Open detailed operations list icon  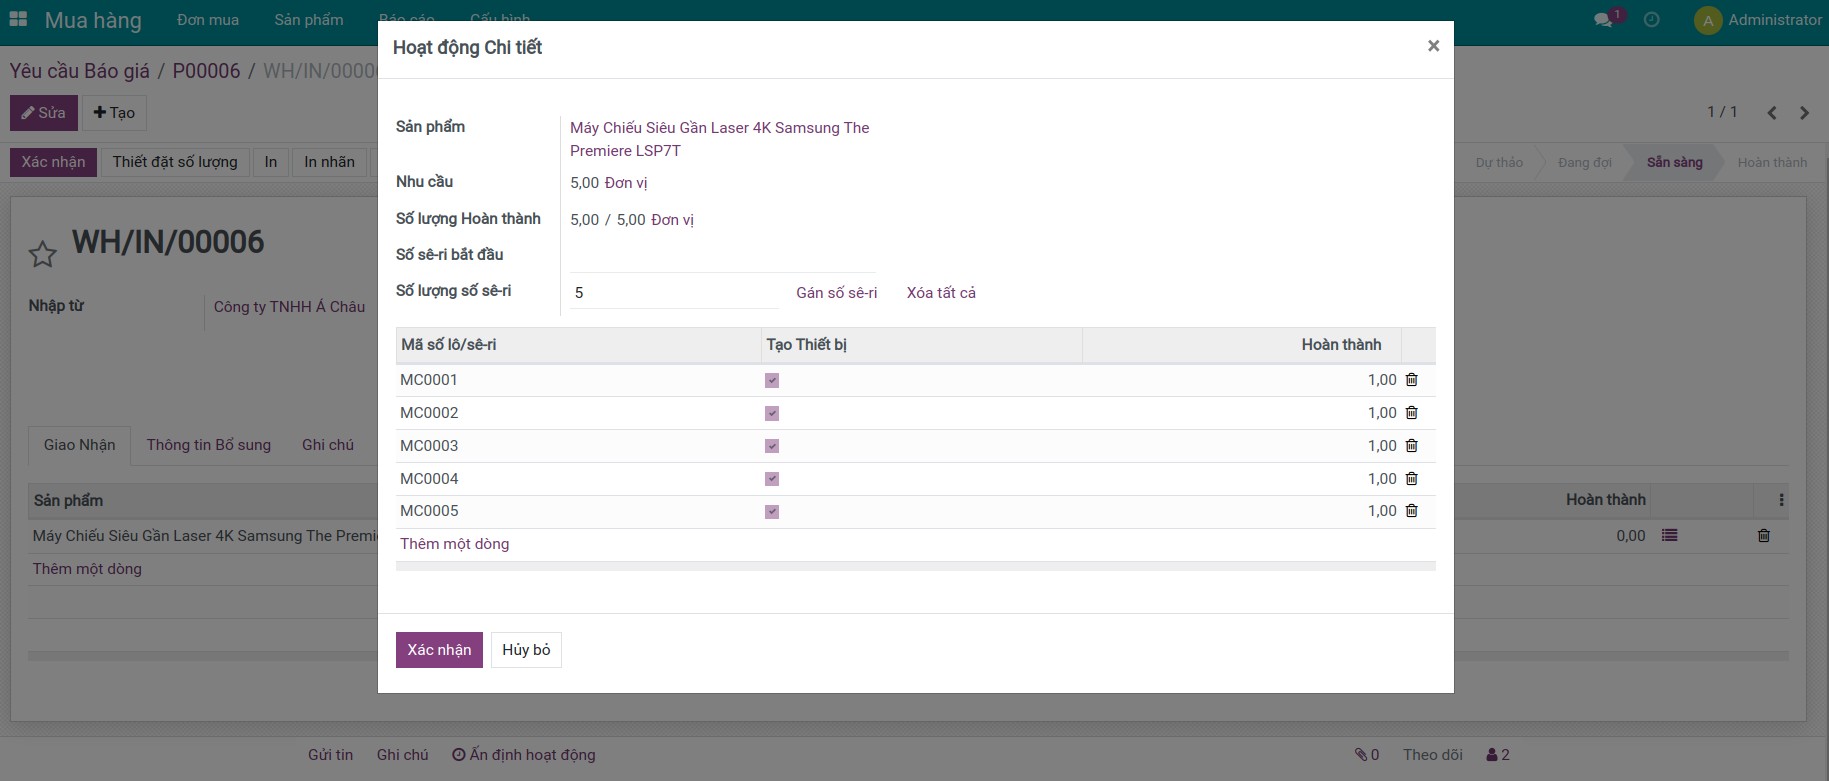point(1669,536)
